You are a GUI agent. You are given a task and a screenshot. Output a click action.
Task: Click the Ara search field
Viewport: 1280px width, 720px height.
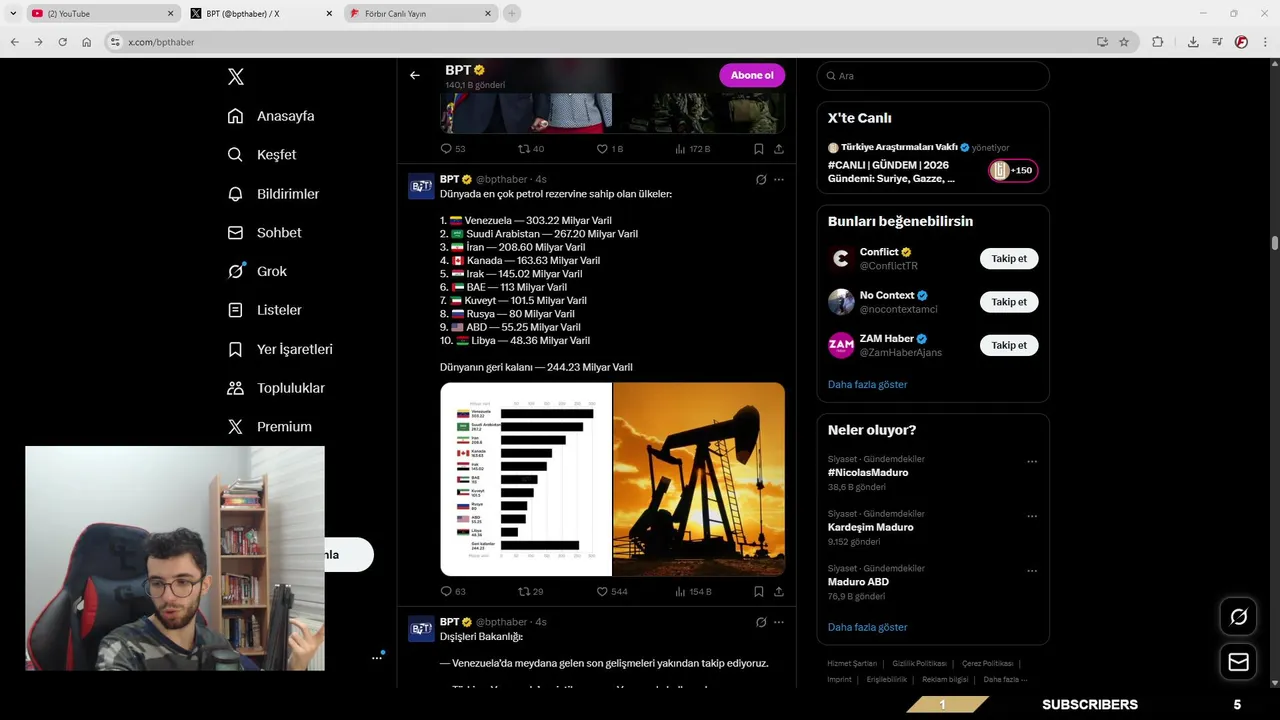pyautogui.click(x=933, y=76)
